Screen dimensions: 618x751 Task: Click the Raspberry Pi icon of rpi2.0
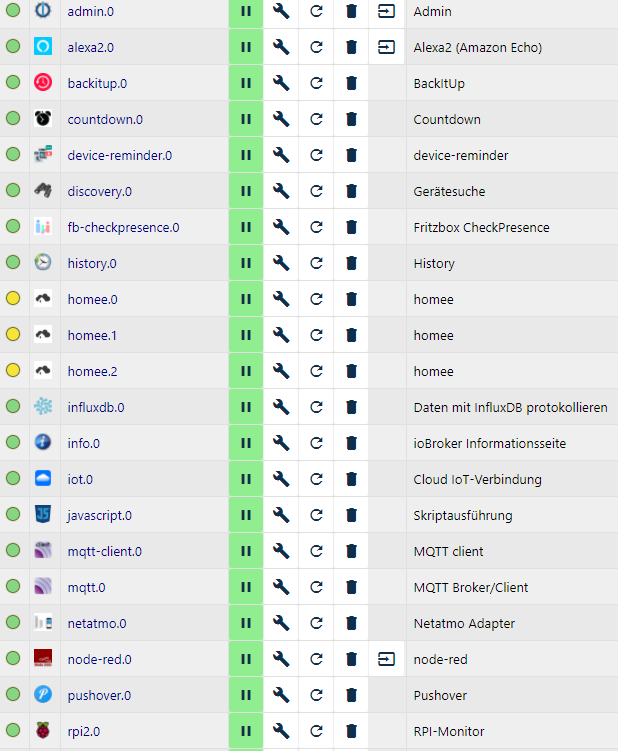point(43,731)
